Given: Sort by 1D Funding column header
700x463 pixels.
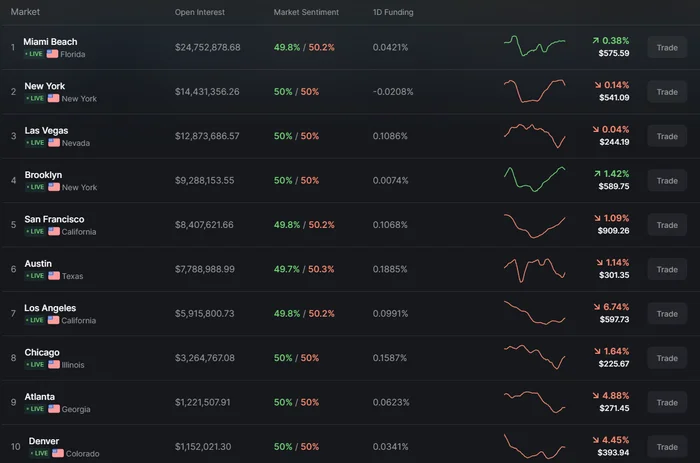Looking at the screenshot, I should [x=393, y=12].
